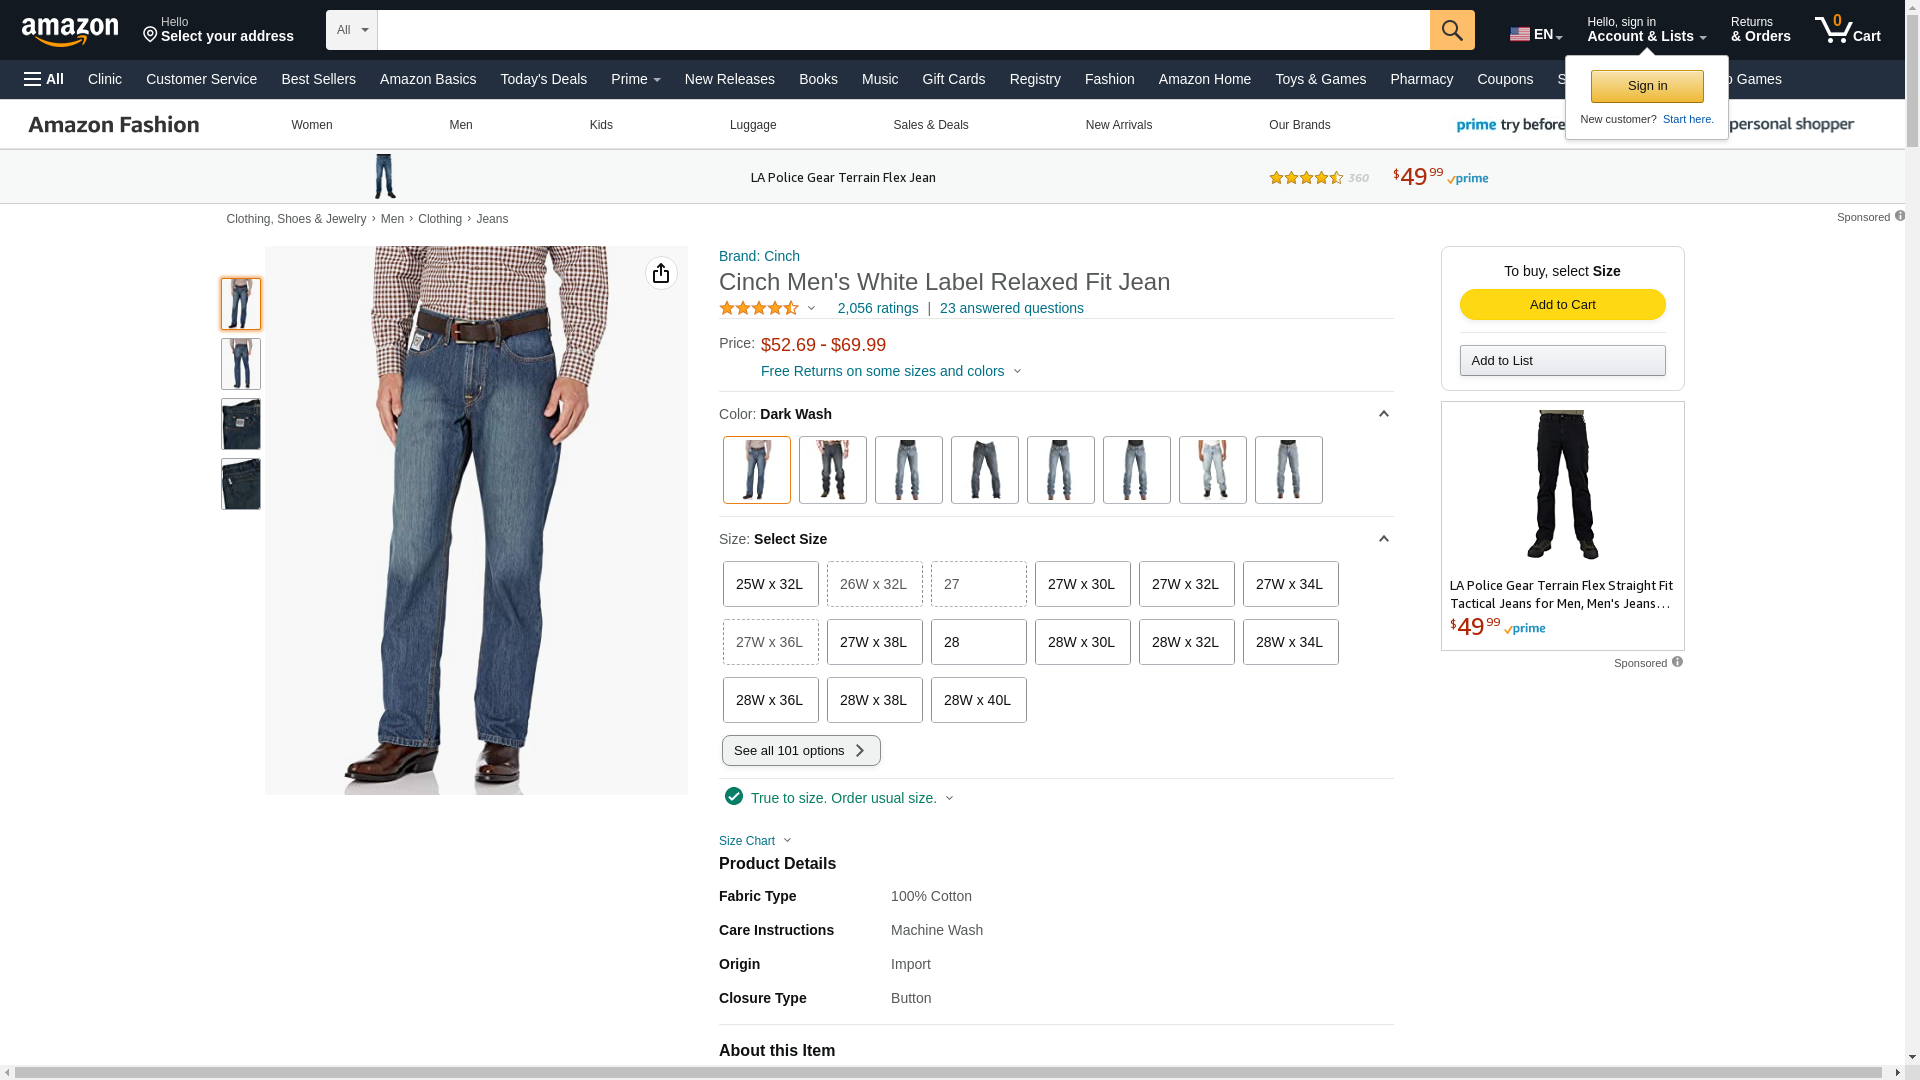
Task: Click the share icon on product image
Action: 661,273
